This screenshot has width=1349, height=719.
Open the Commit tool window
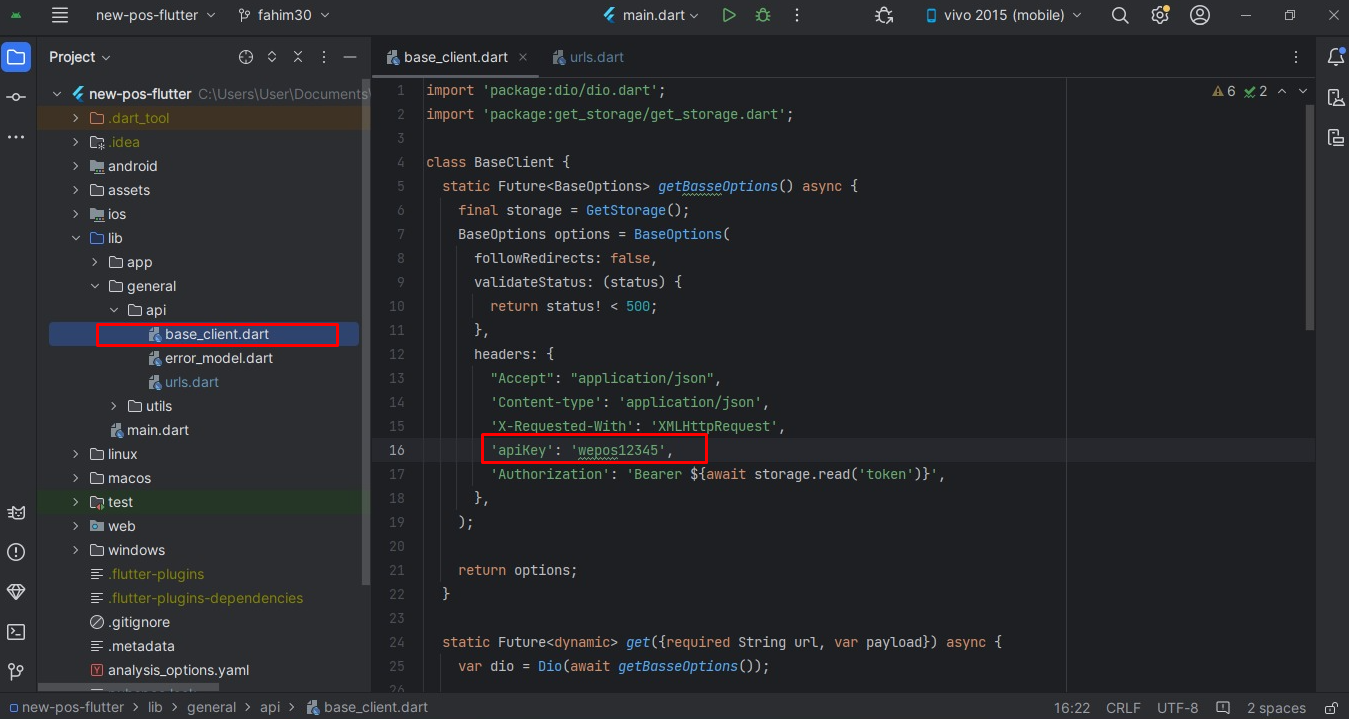tap(16, 97)
